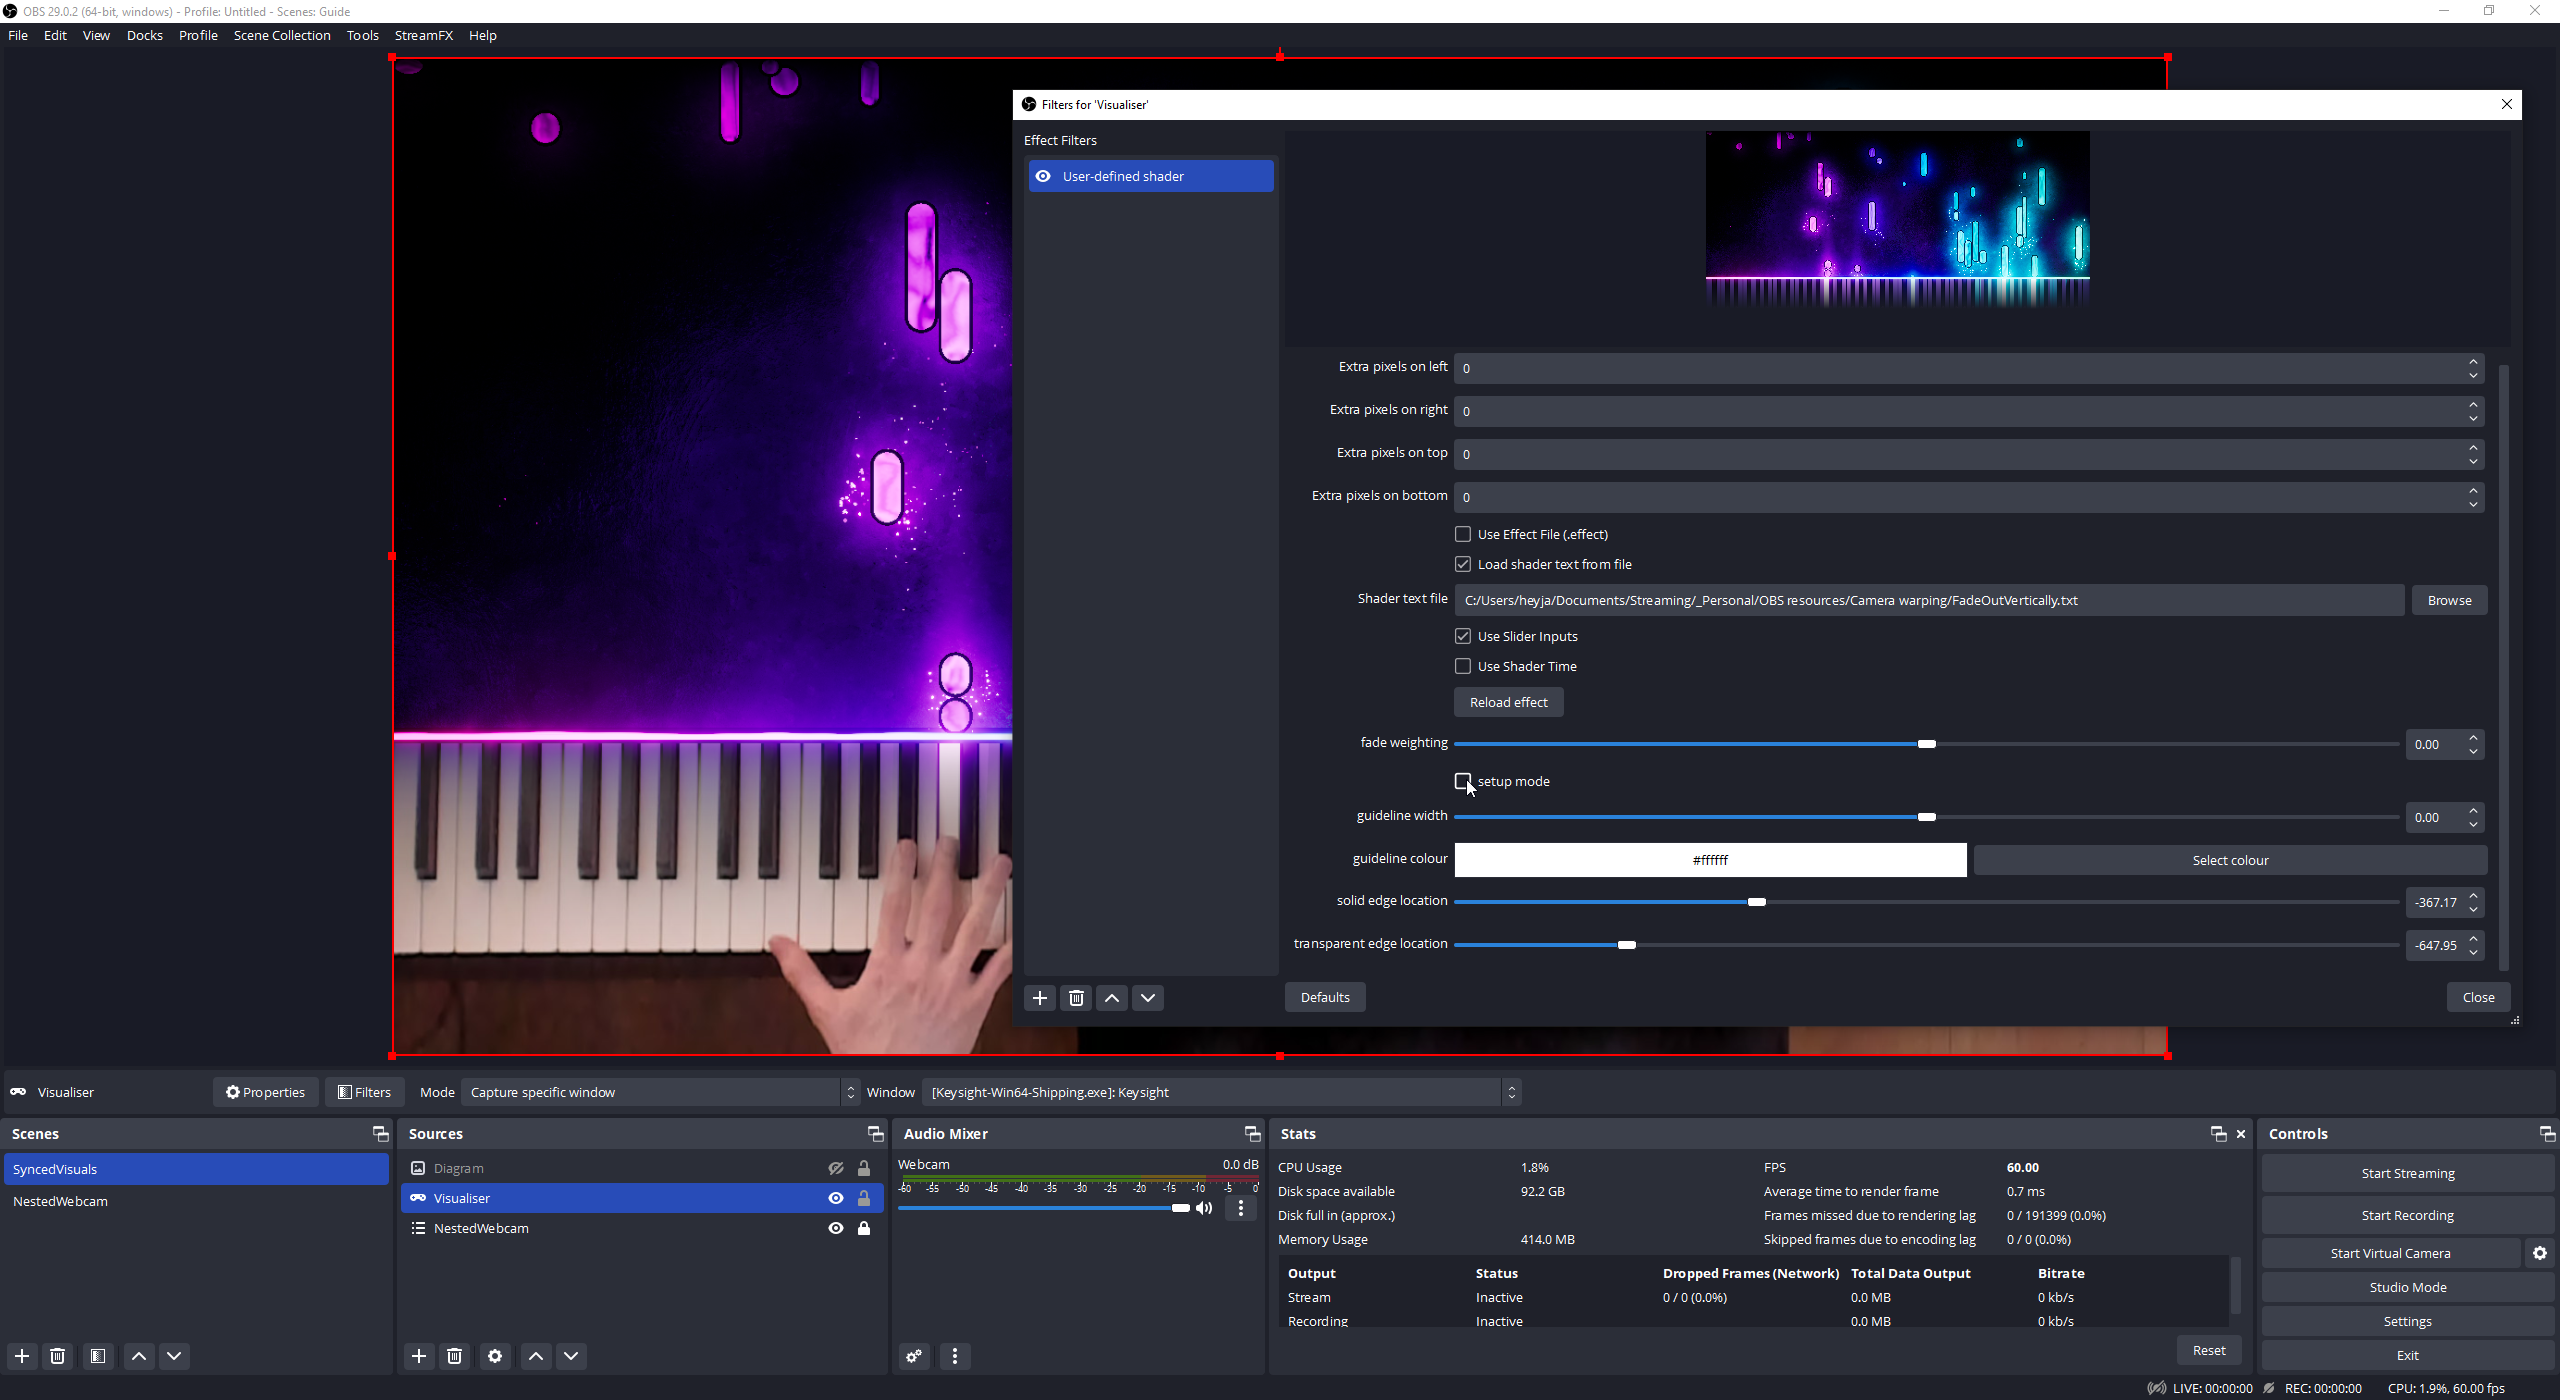Add a new effect filter
Viewport: 2560px width, 1400px height.
tap(1040, 998)
